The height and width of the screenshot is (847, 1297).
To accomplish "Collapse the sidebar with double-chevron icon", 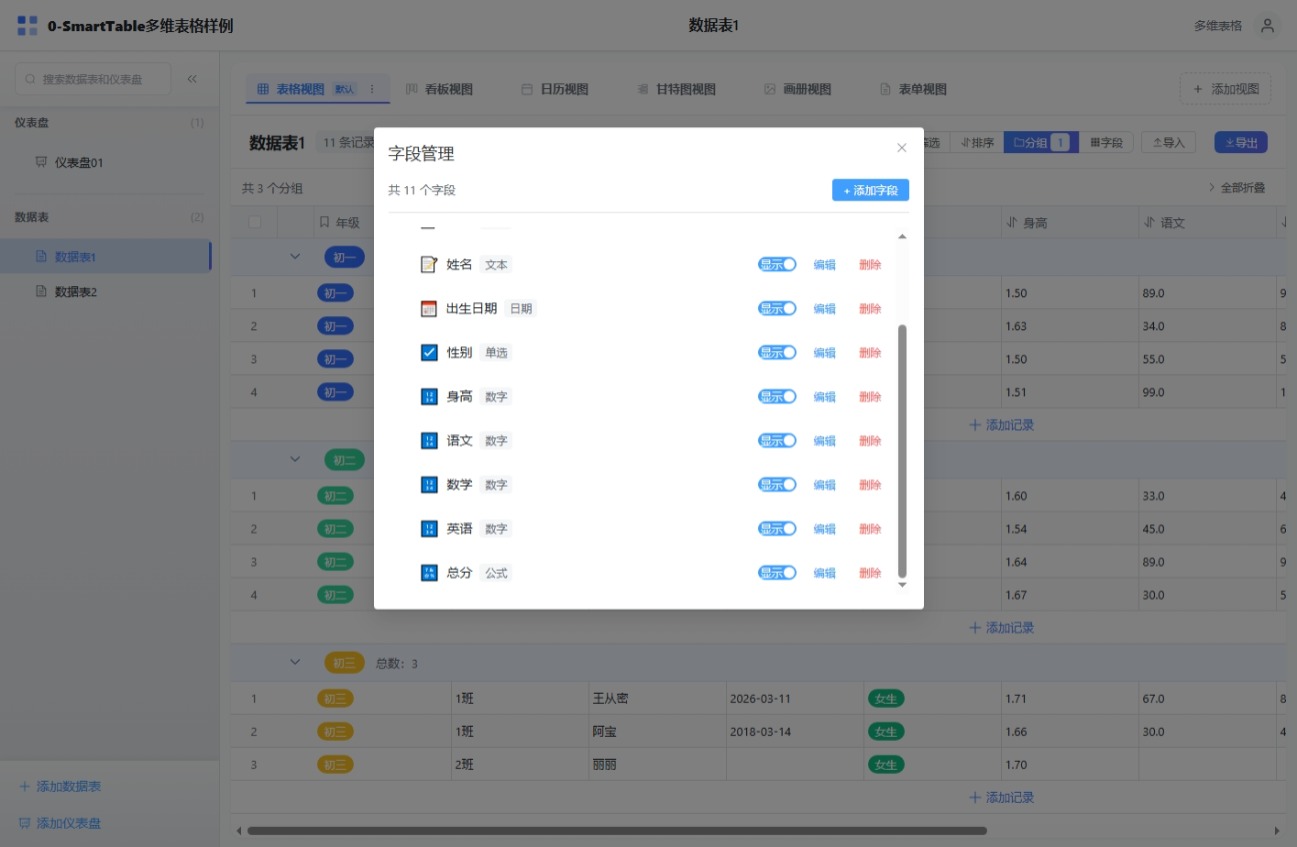I will pos(192,79).
